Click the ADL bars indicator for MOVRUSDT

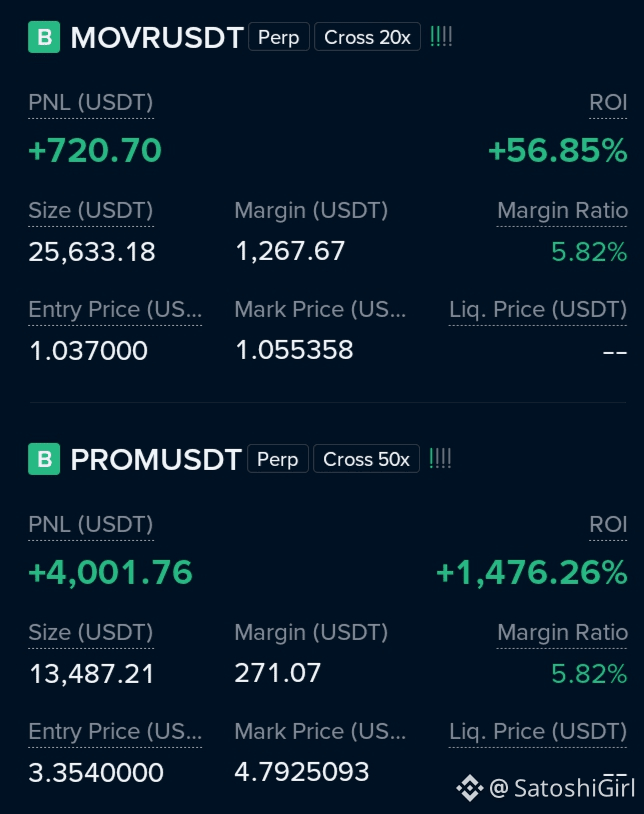point(441,37)
